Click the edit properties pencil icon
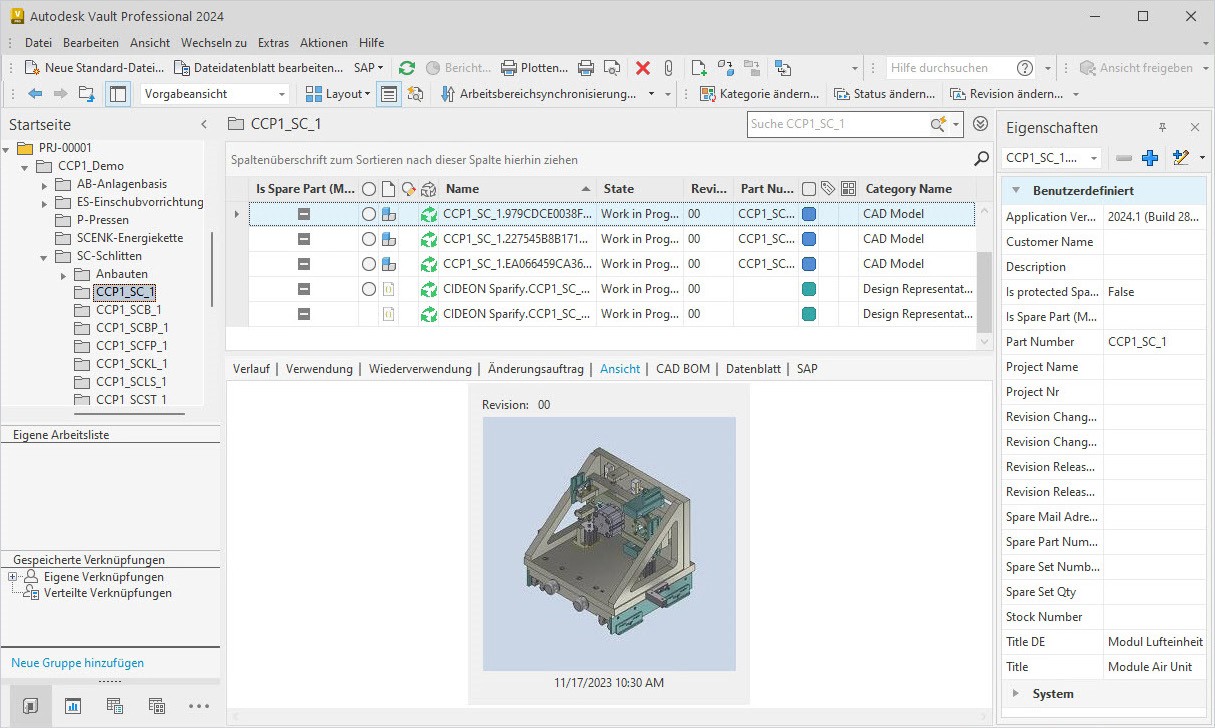 [x=1180, y=158]
